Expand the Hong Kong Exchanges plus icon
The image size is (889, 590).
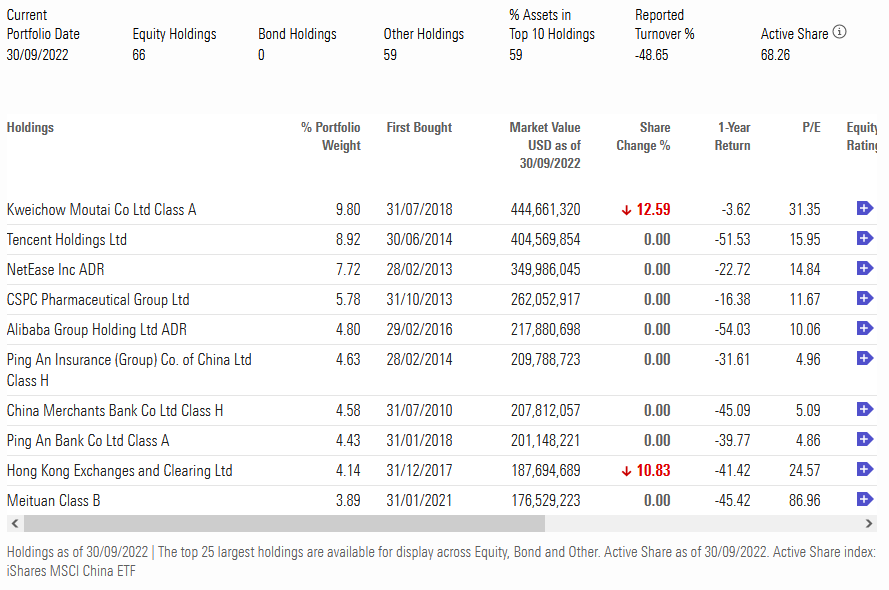[865, 469]
